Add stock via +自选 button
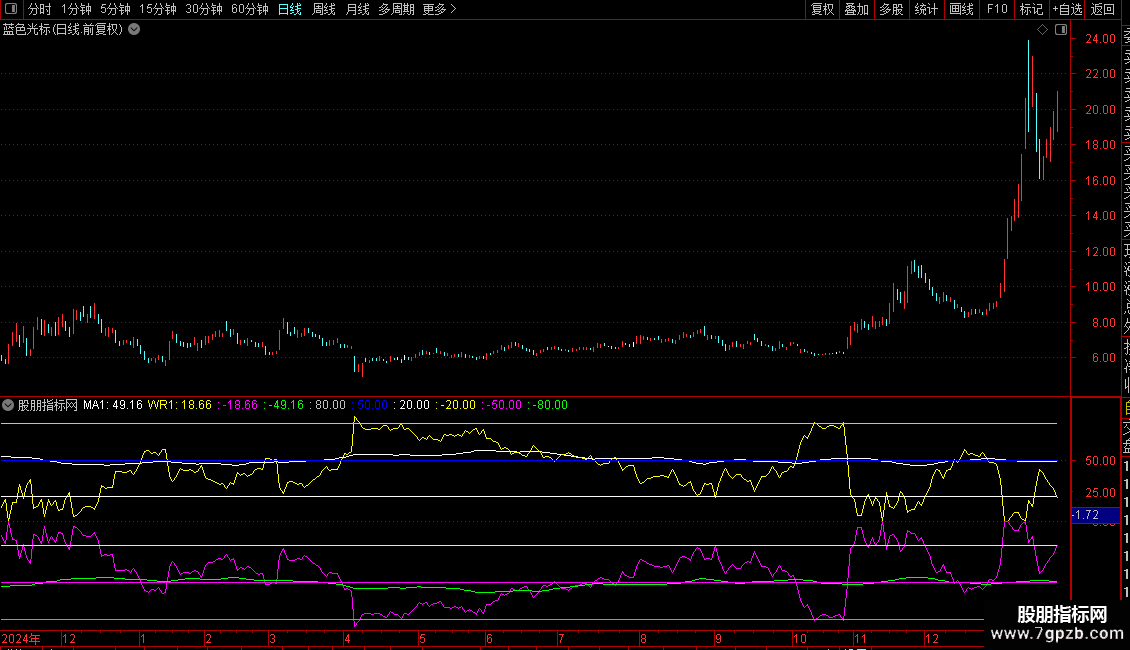The height and width of the screenshot is (650, 1130). (x=1066, y=9)
